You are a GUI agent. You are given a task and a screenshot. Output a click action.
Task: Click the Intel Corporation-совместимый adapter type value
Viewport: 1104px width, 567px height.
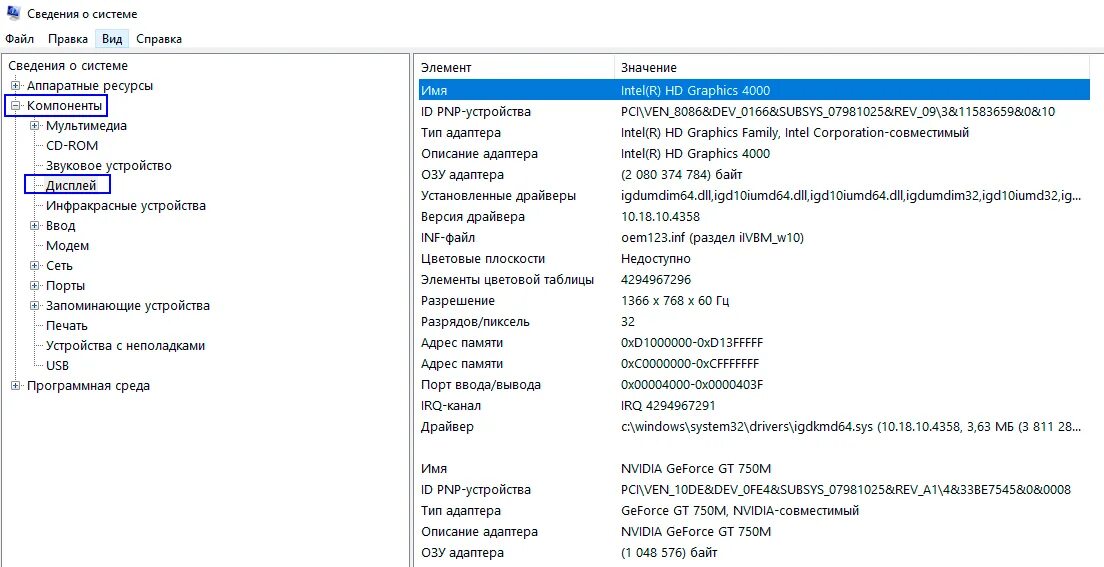795,132
